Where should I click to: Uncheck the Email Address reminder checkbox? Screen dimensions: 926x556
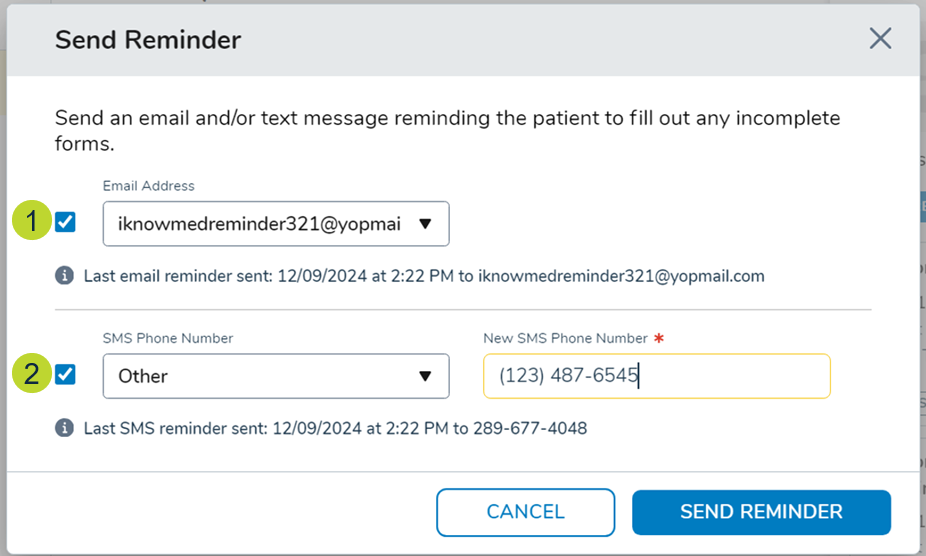[66, 222]
